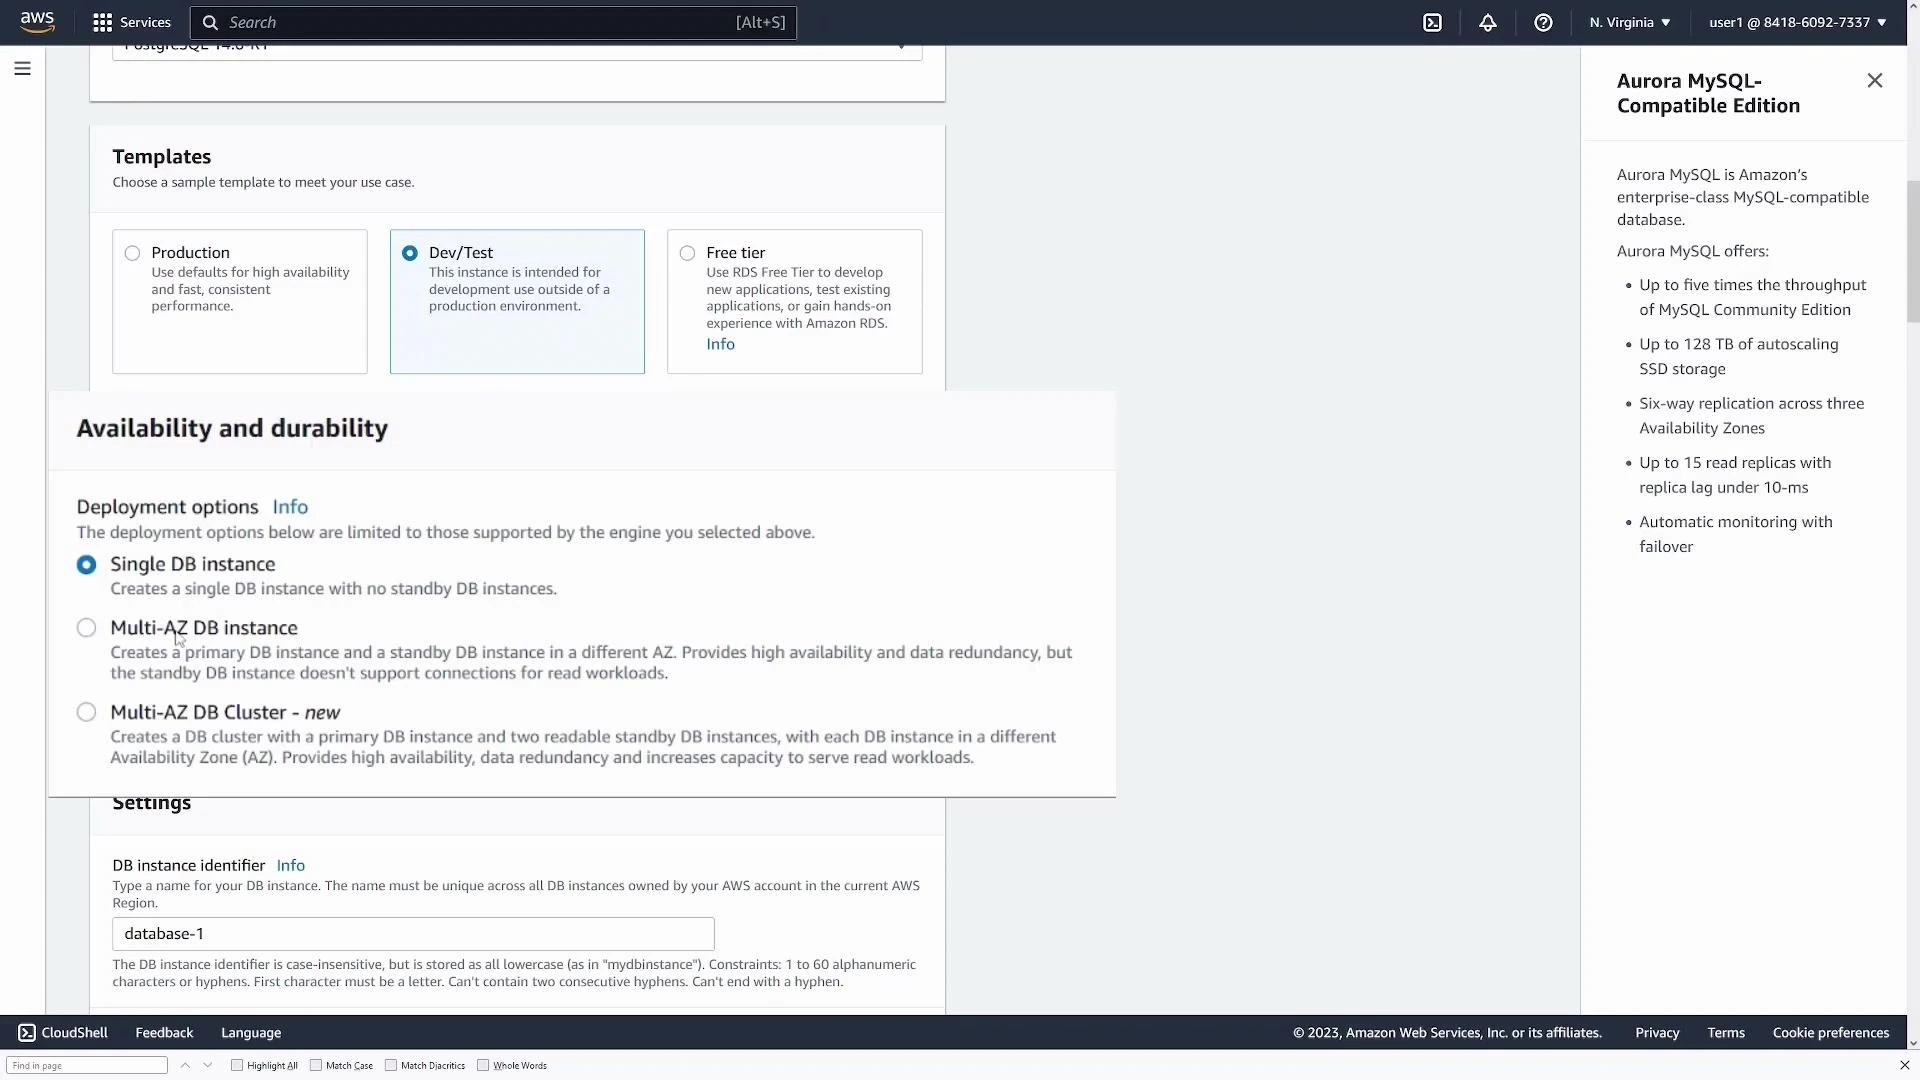Enable the Match Case checkbox
1920x1080 pixels.
tap(315, 1065)
